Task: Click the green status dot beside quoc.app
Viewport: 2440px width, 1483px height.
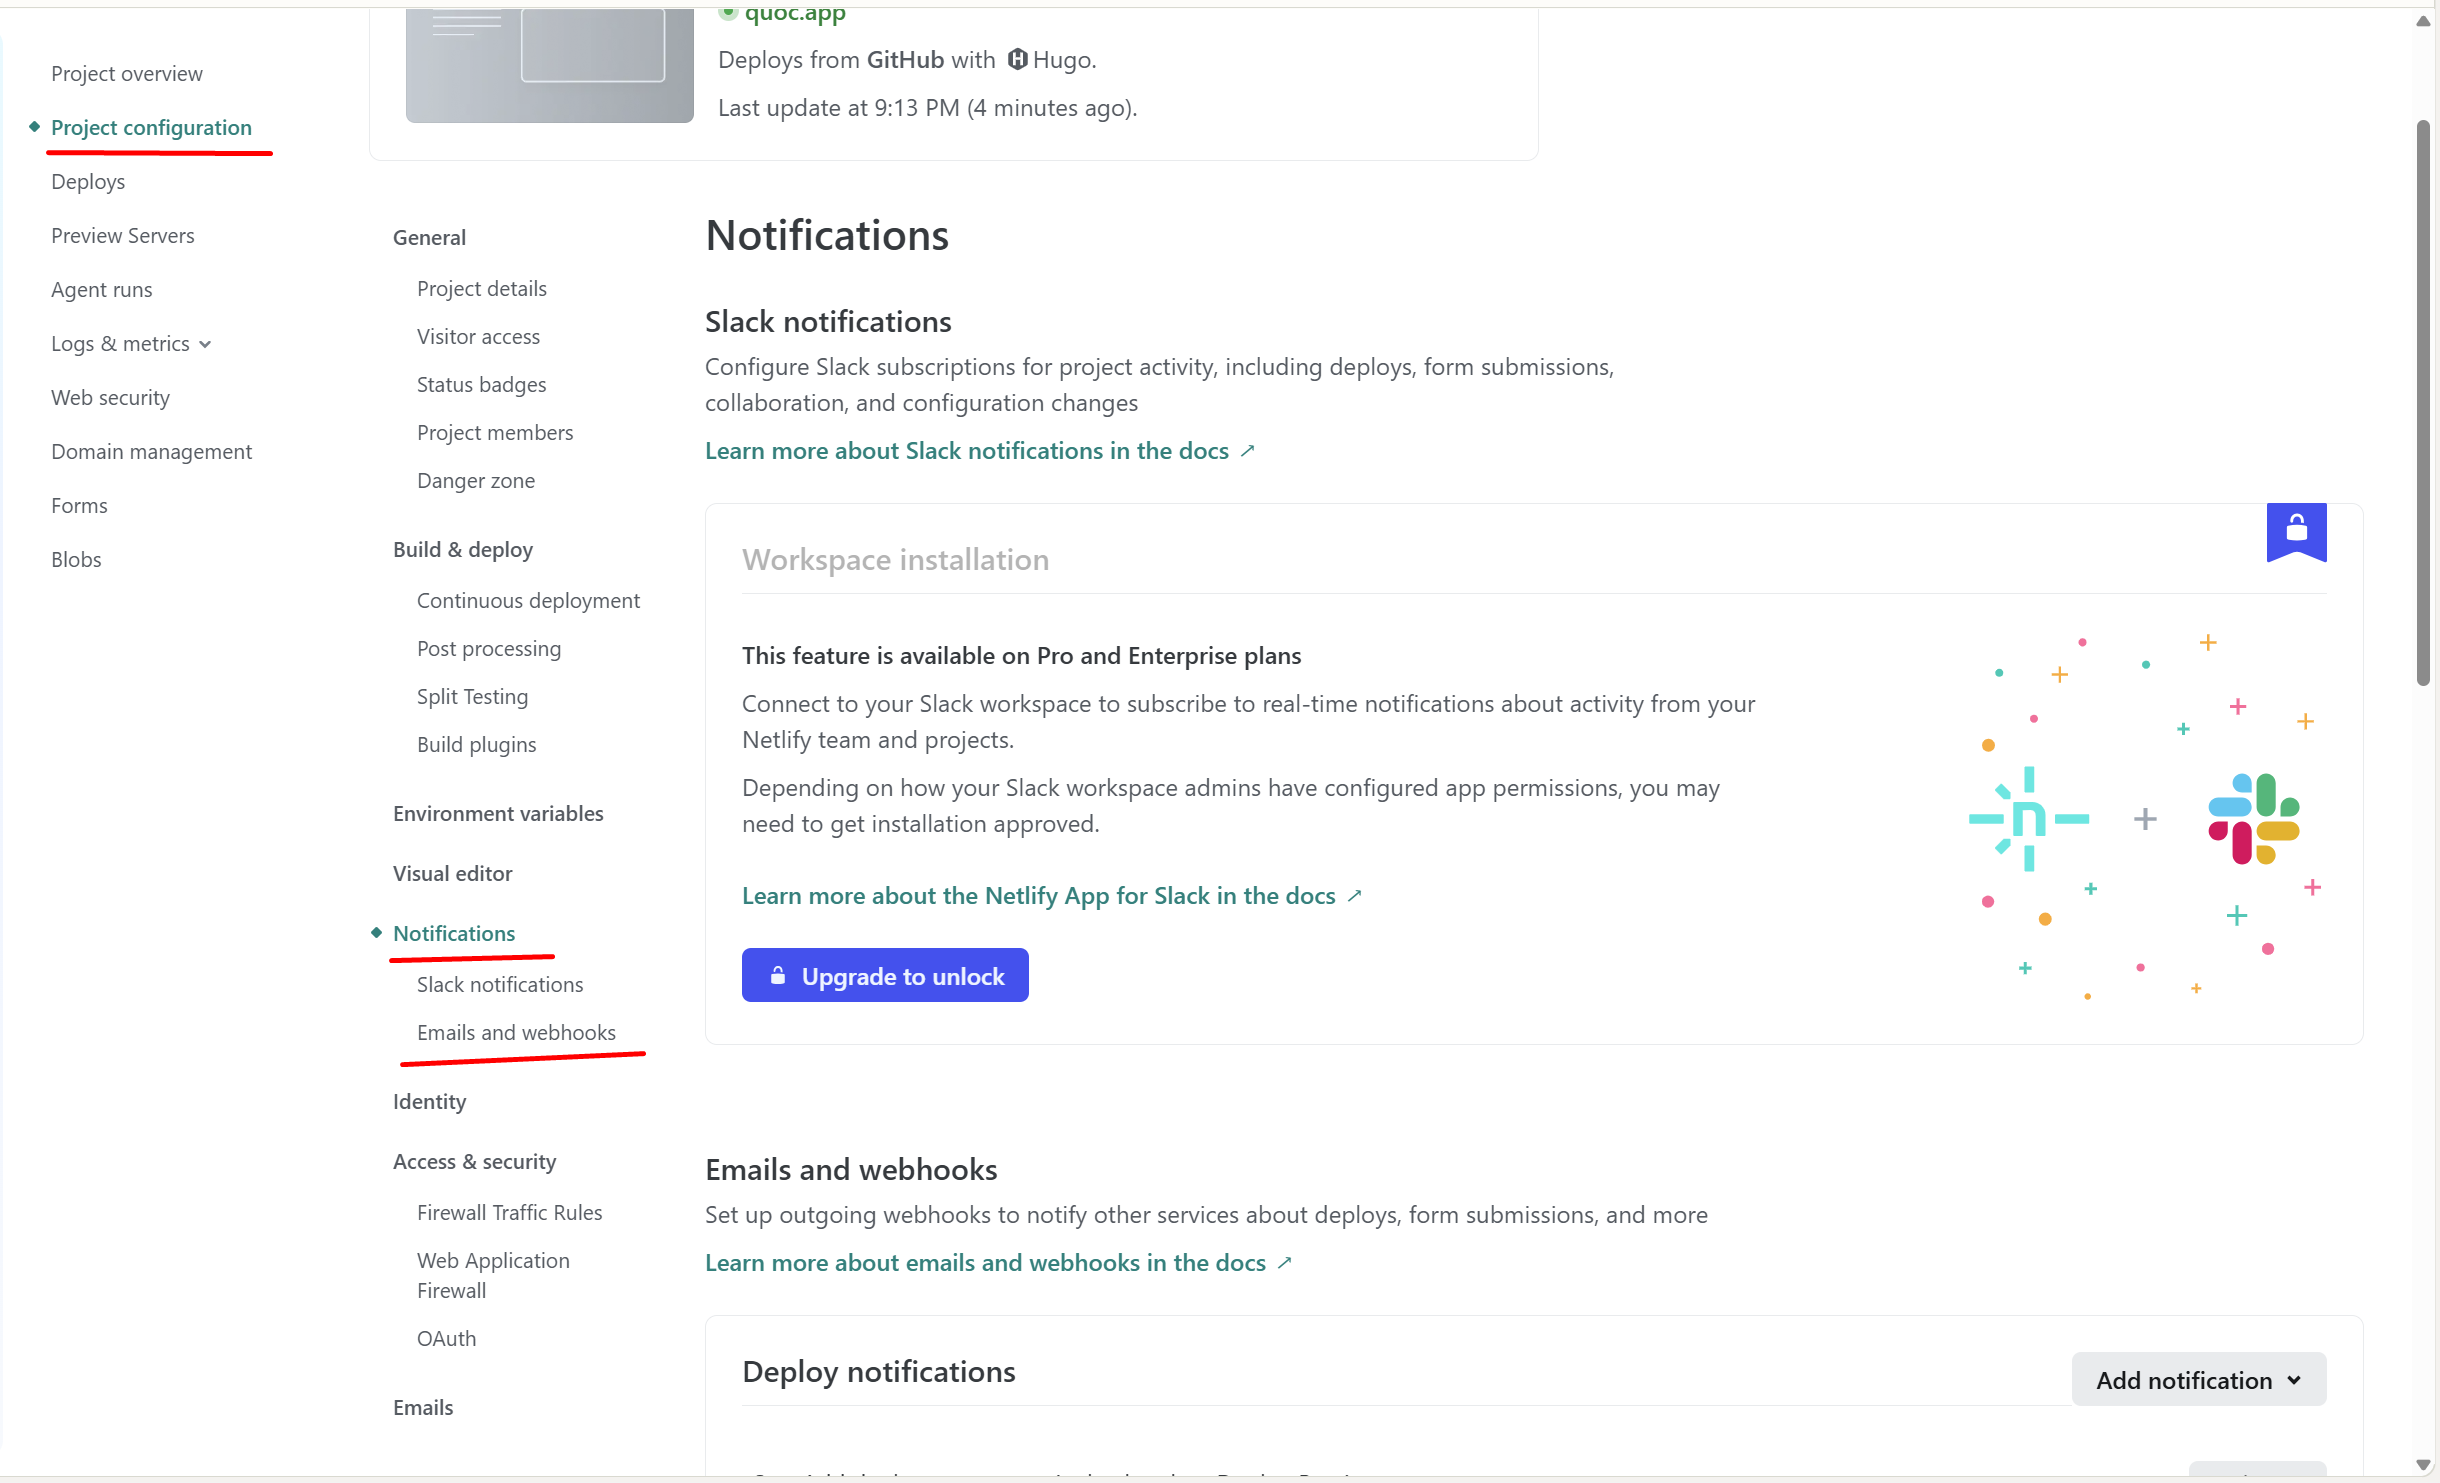Action: tap(728, 13)
